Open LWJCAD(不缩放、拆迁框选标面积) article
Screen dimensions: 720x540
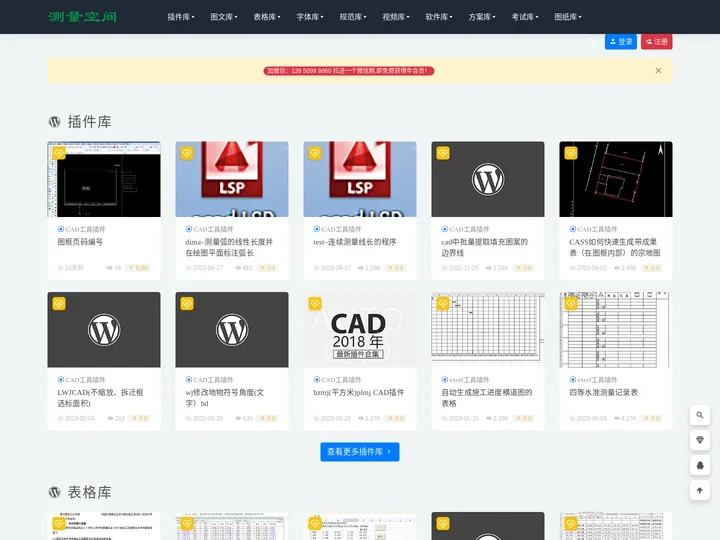(100, 398)
